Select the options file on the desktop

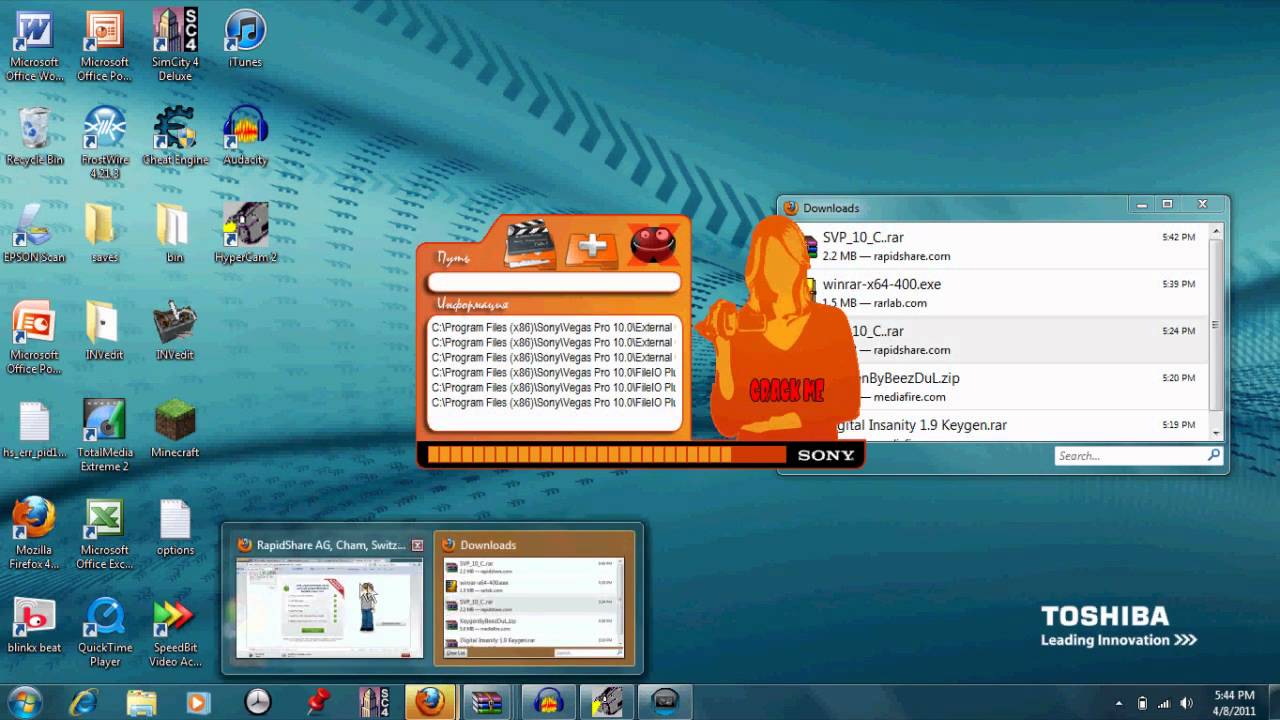175,527
